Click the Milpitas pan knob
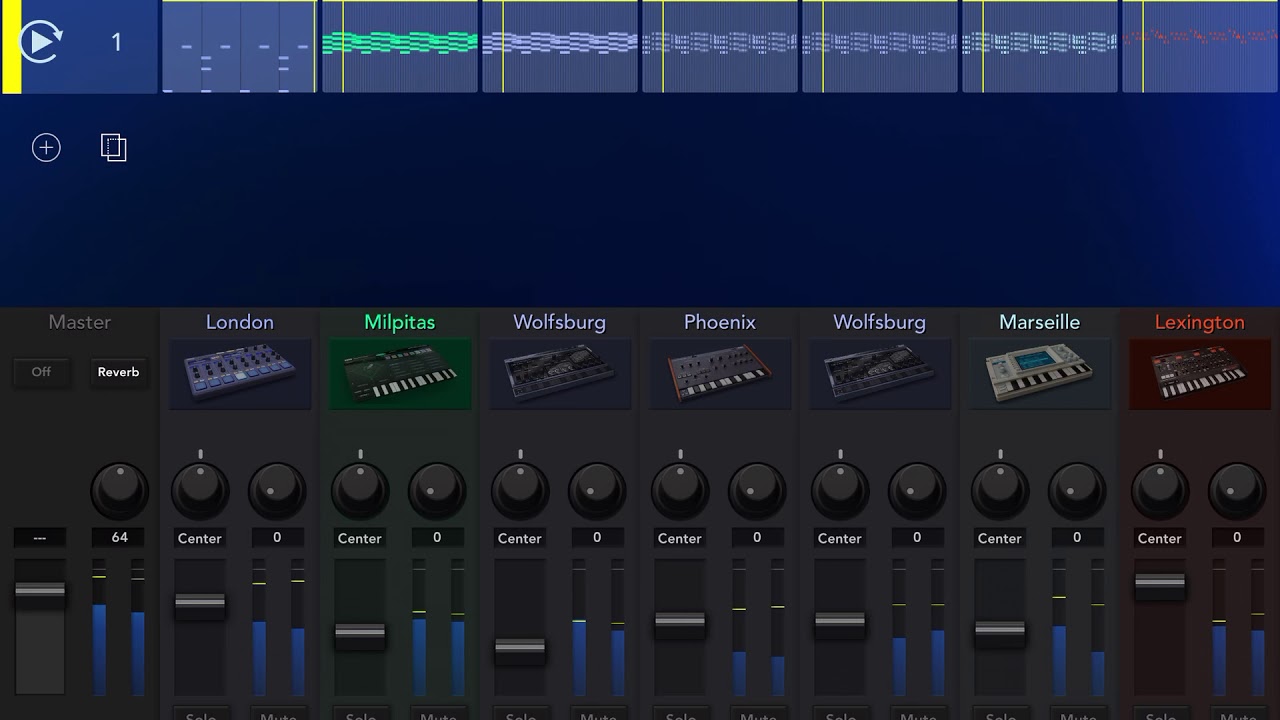The height and width of the screenshot is (720, 1280). point(360,491)
